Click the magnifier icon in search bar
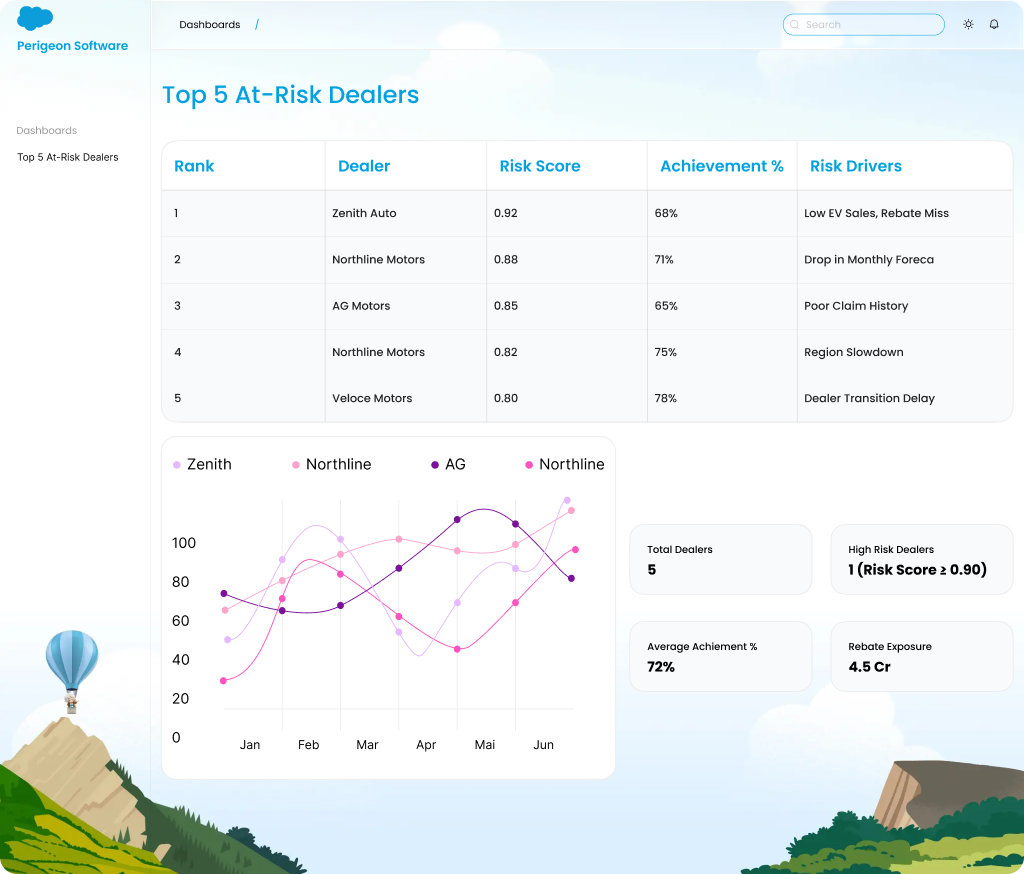 (795, 25)
